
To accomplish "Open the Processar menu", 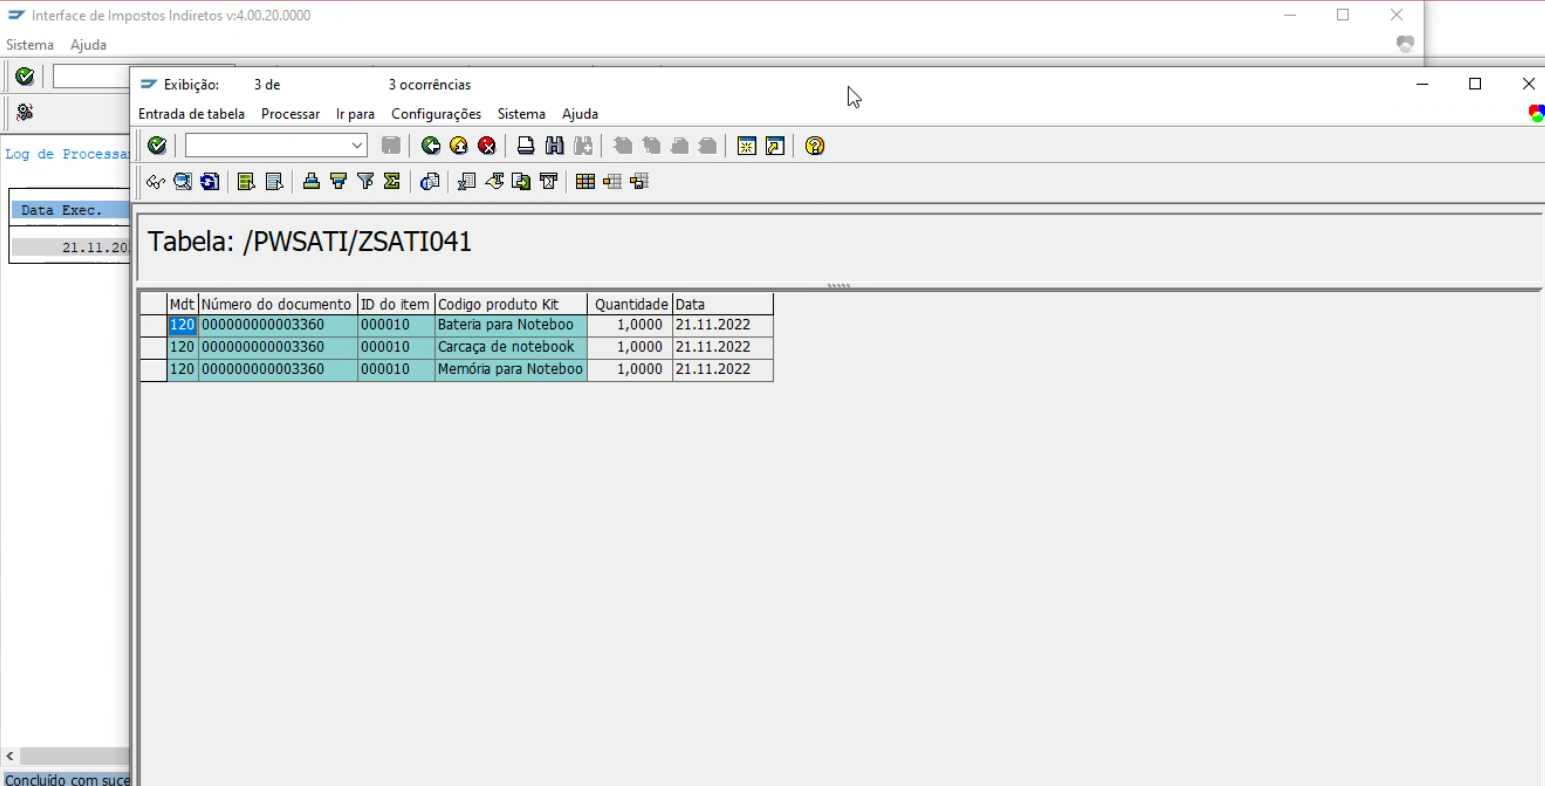I will click(290, 114).
